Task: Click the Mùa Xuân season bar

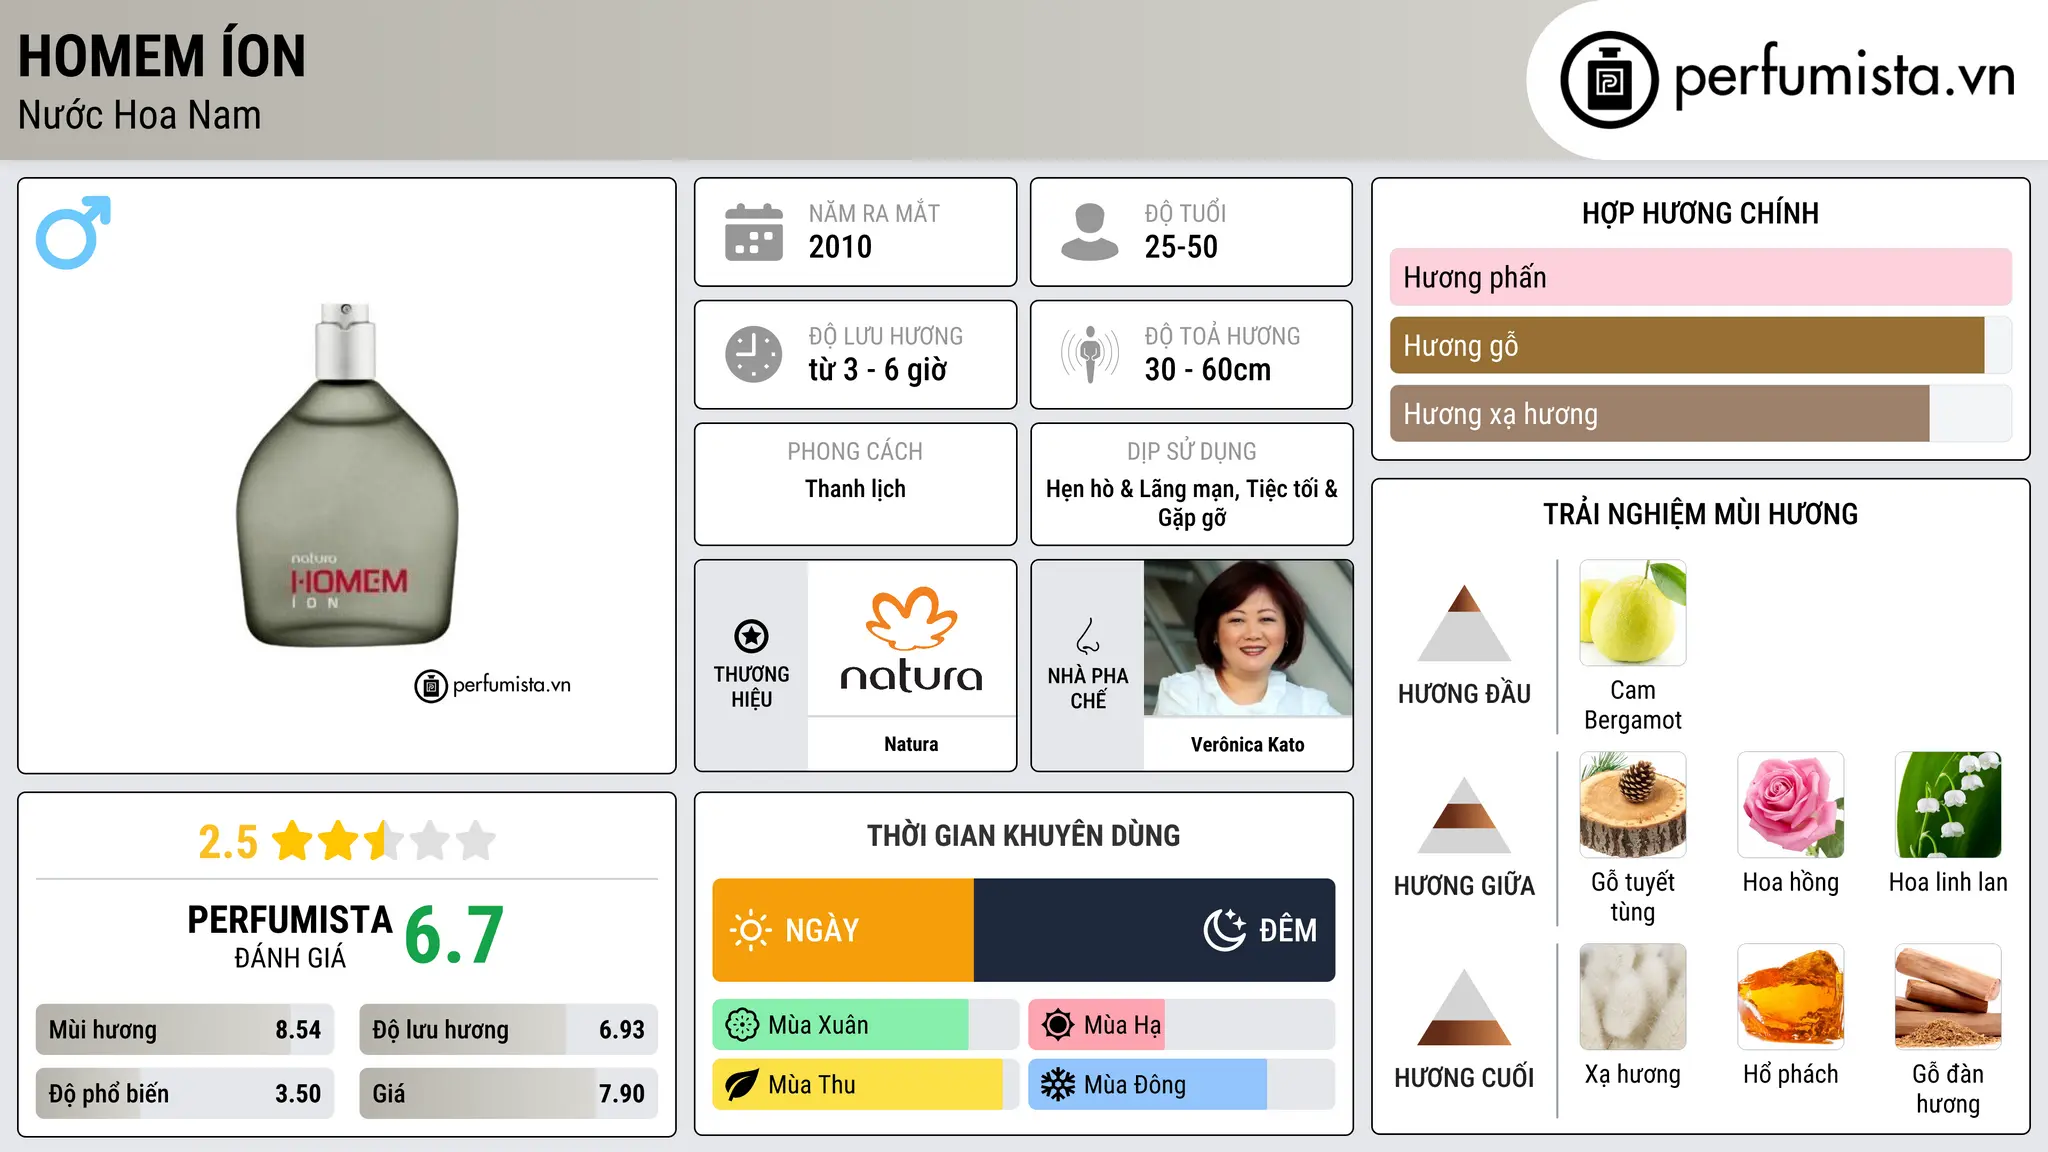Action: 866,1025
